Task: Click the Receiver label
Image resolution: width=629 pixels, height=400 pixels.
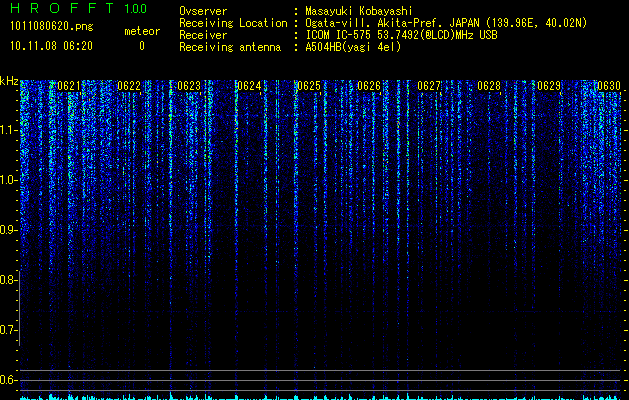Action: pos(203,35)
